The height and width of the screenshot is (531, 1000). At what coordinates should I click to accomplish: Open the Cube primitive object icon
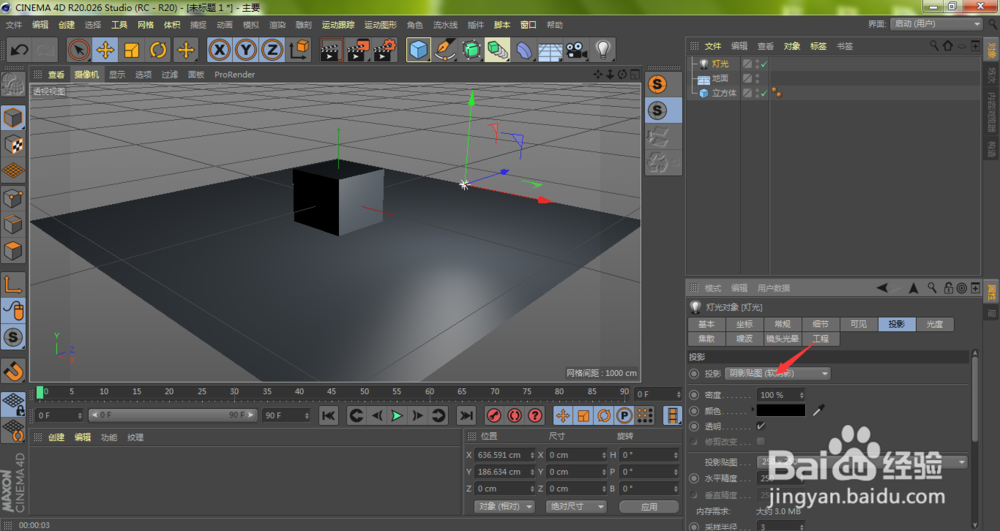pyautogui.click(x=418, y=49)
